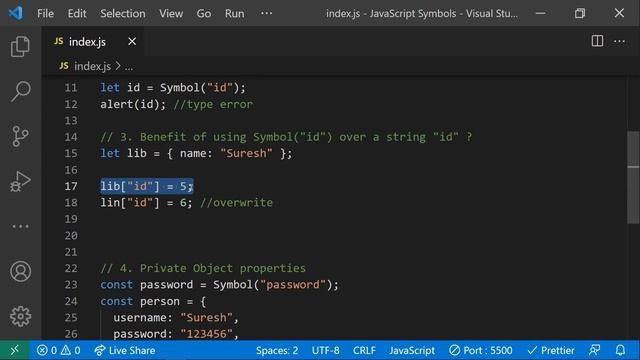Click line number 17 in gutter
This screenshot has height=360, width=640.
[71, 186]
